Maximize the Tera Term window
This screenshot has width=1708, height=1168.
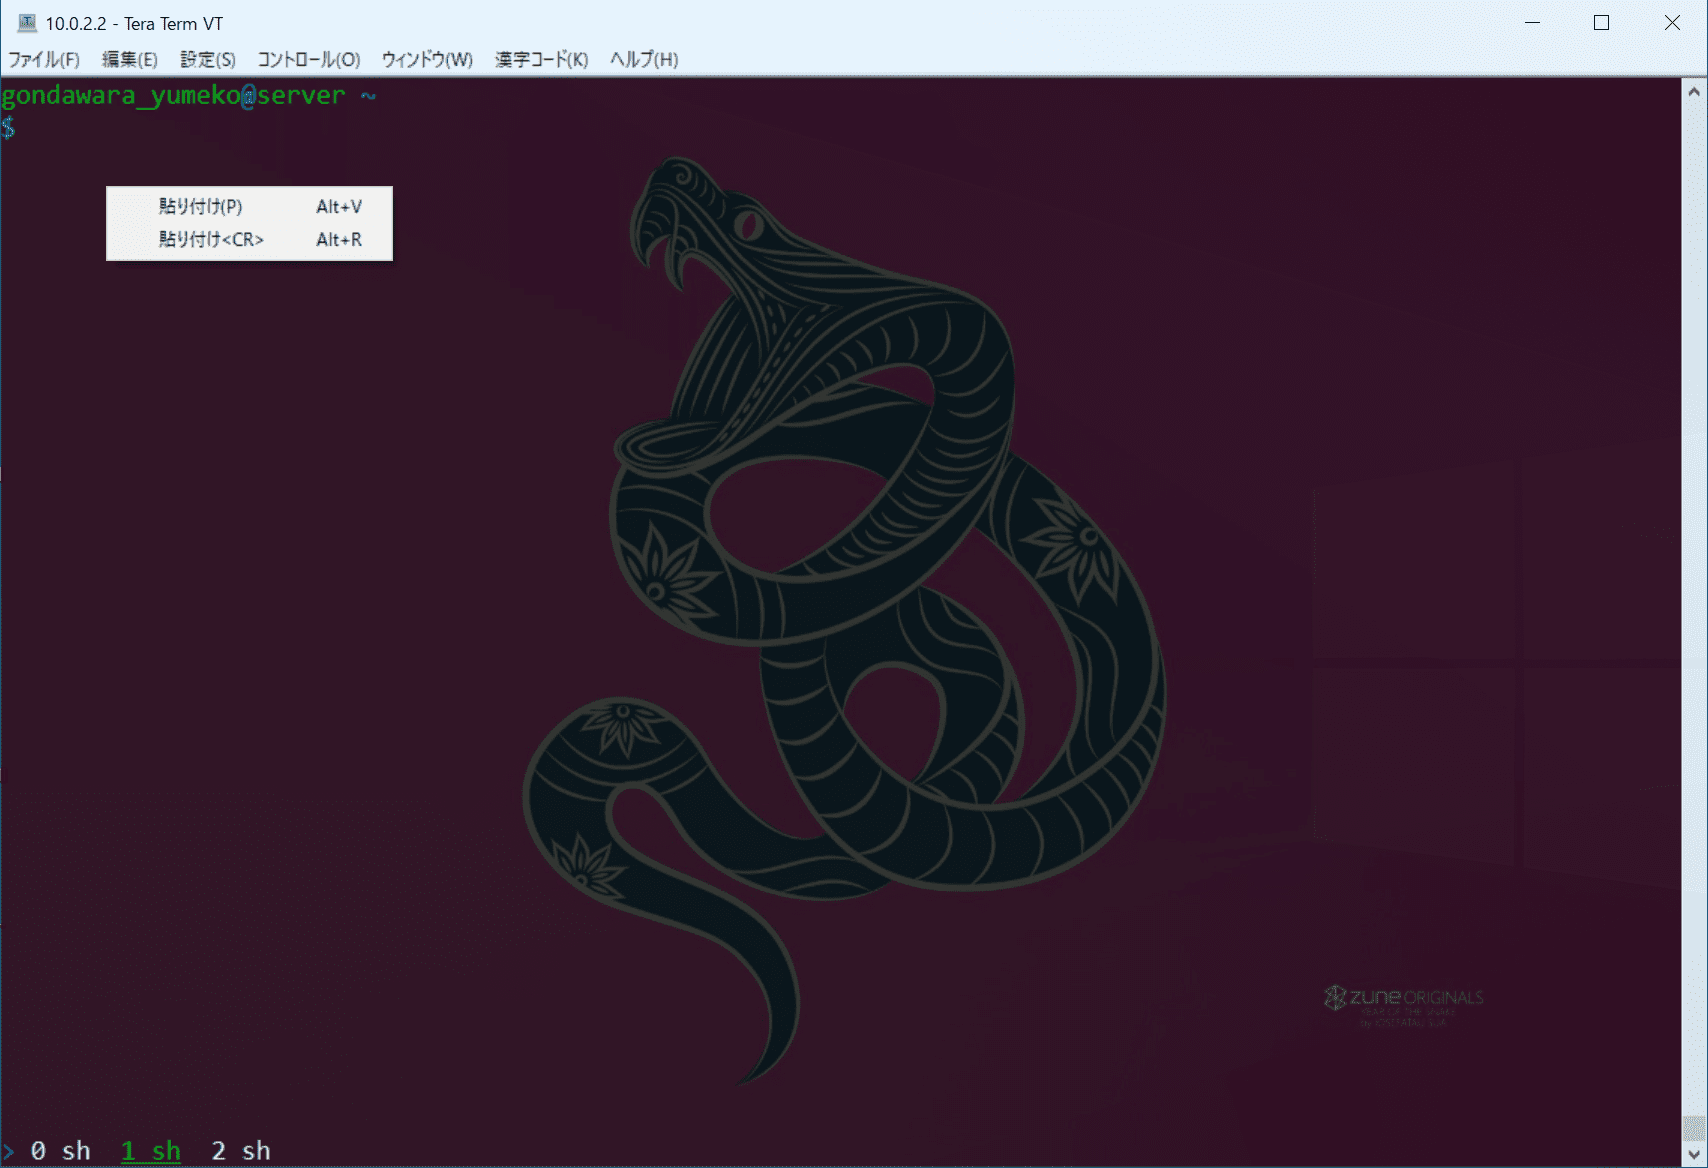[x=1601, y=23]
